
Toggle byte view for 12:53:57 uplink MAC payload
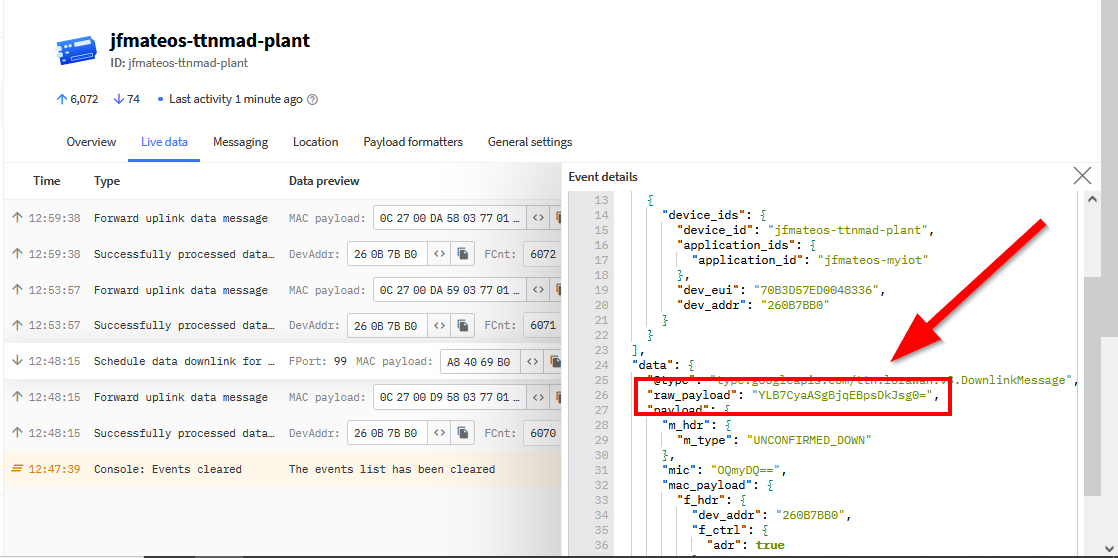point(538,290)
